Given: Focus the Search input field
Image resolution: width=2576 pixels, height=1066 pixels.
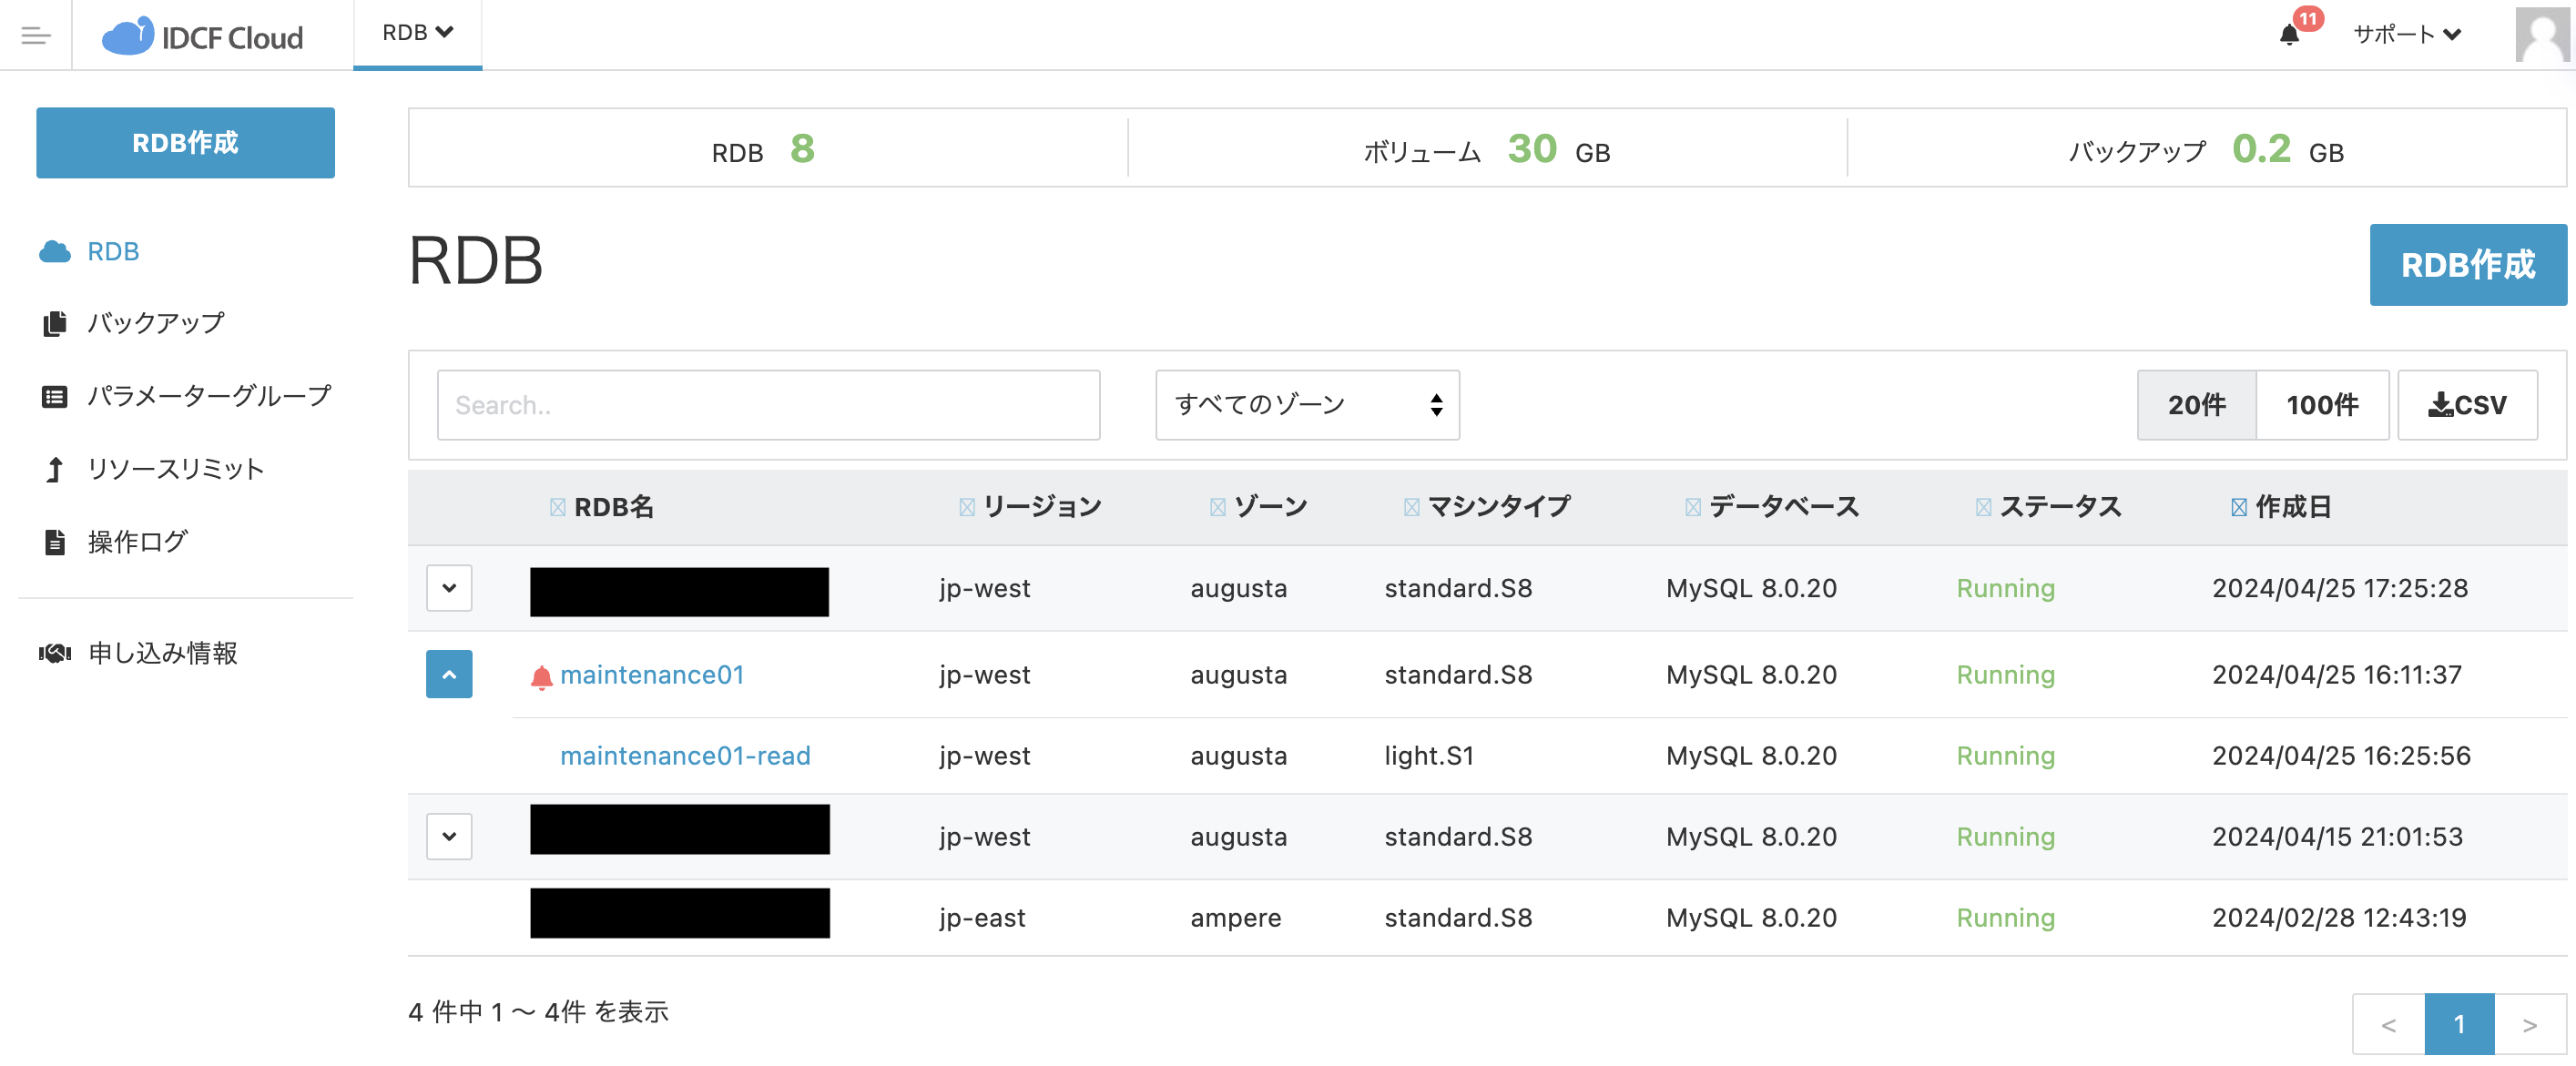Looking at the screenshot, I should pos(768,405).
